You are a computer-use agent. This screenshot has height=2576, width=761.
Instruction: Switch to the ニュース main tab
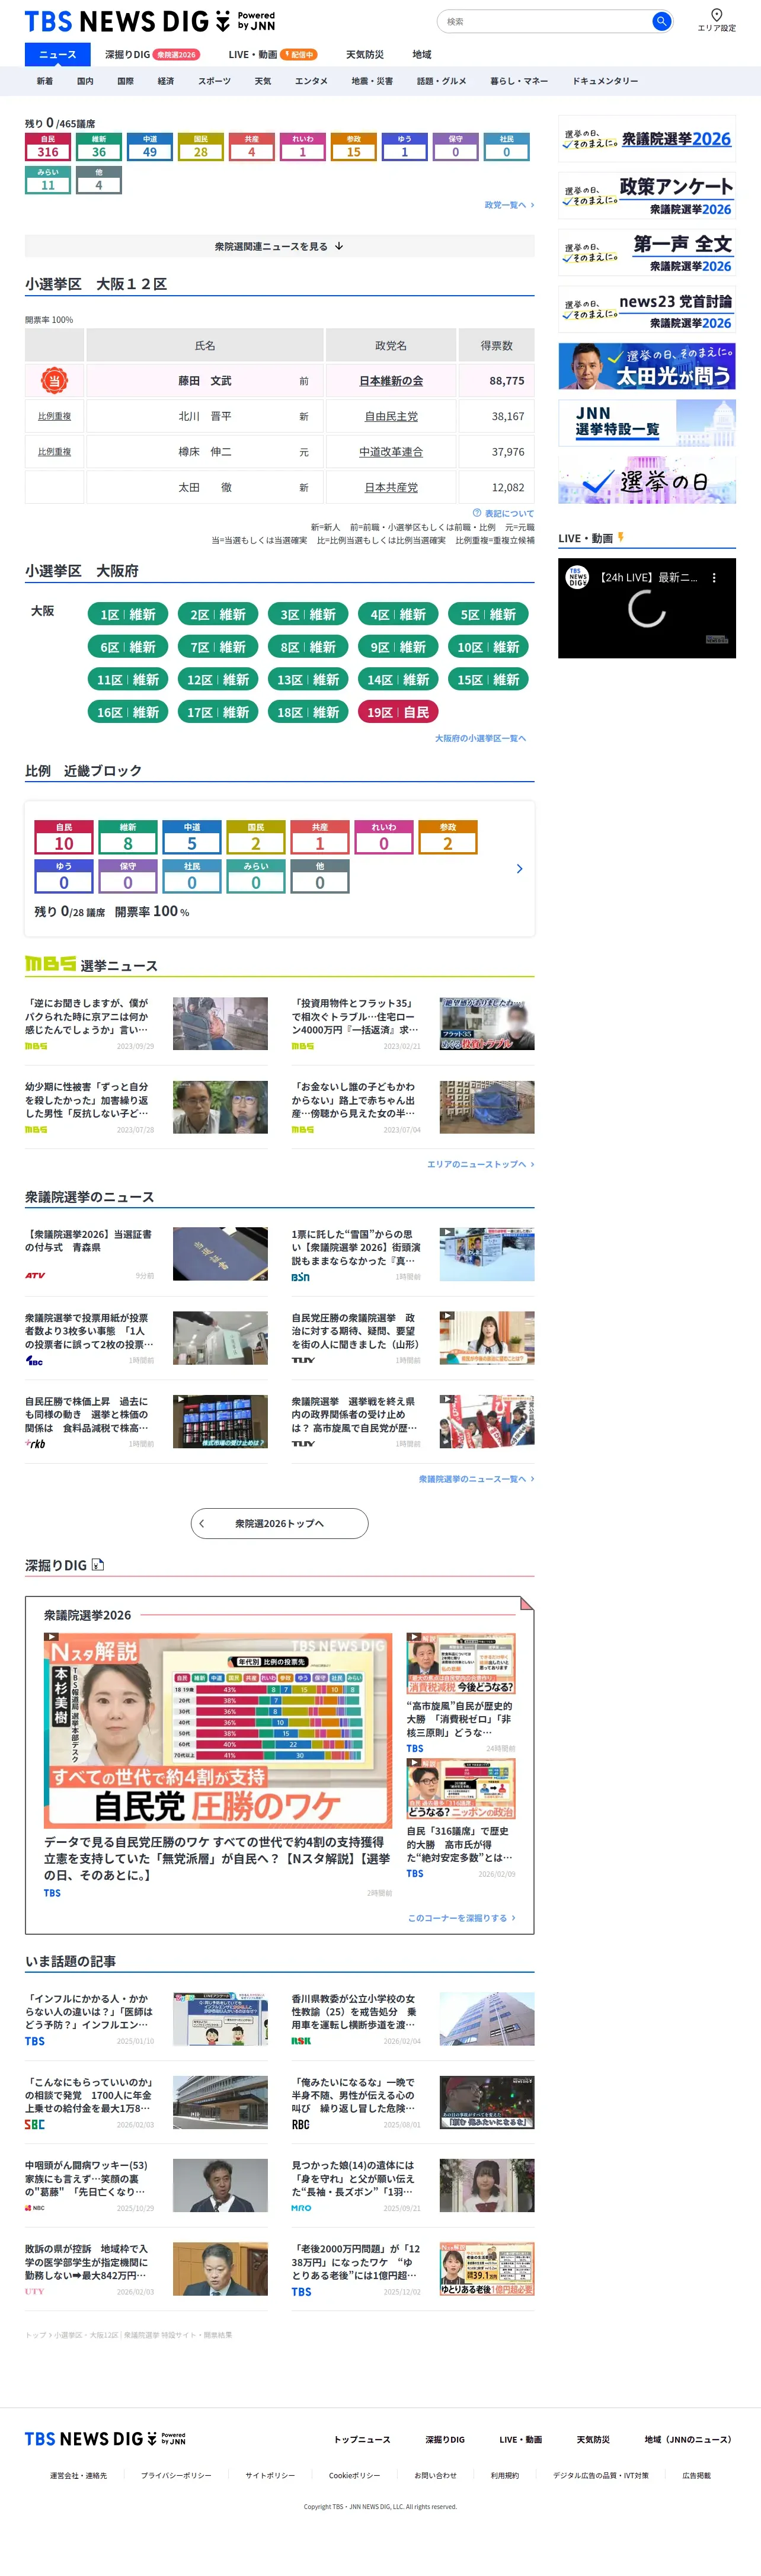click(x=57, y=55)
